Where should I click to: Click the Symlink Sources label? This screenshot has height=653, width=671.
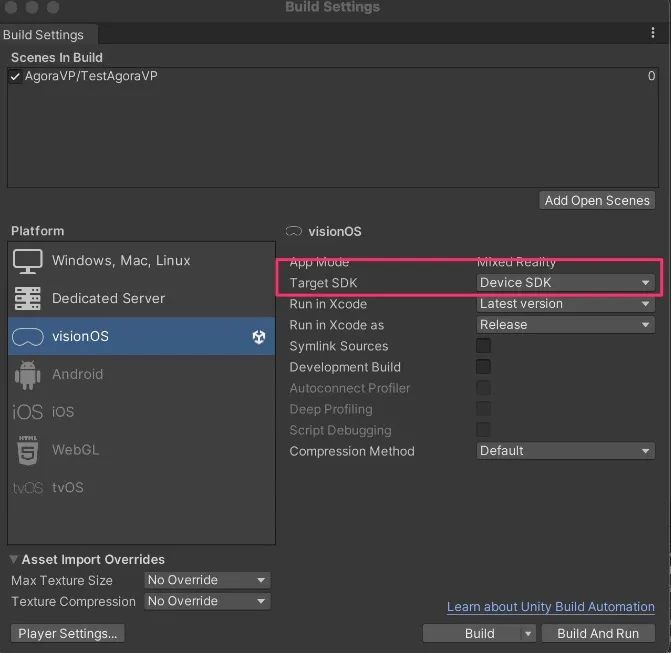pos(339,346)
